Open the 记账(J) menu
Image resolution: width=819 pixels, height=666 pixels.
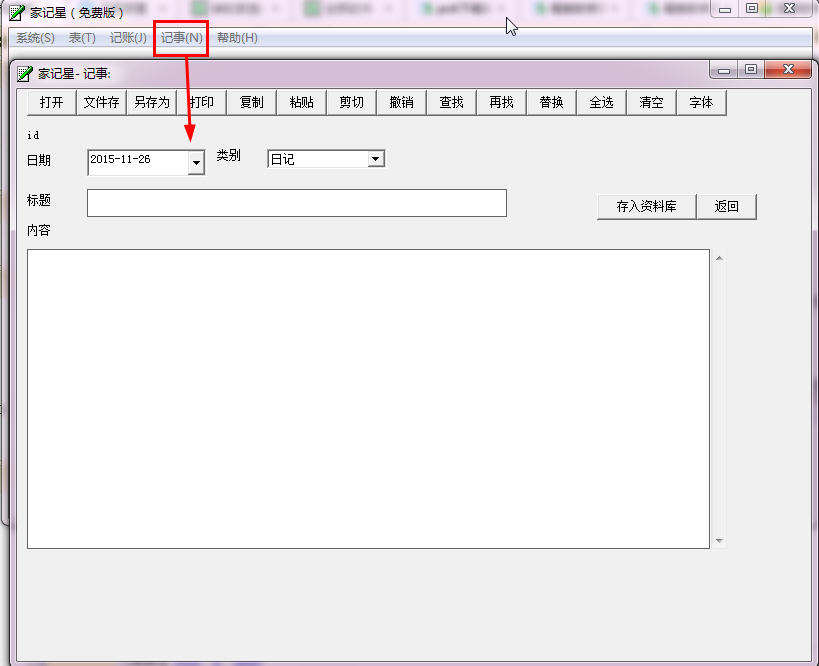pyautogui.click(x=128, y=38)
